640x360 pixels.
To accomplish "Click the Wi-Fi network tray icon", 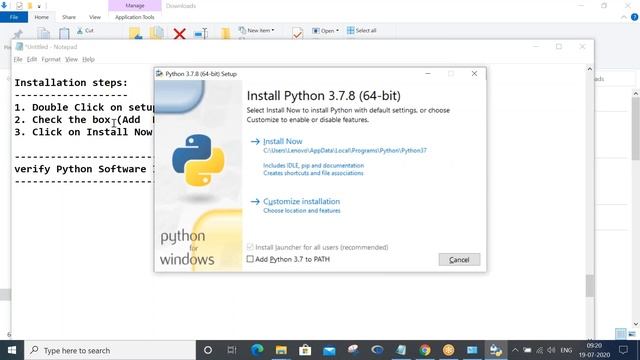I will point(540,350).
